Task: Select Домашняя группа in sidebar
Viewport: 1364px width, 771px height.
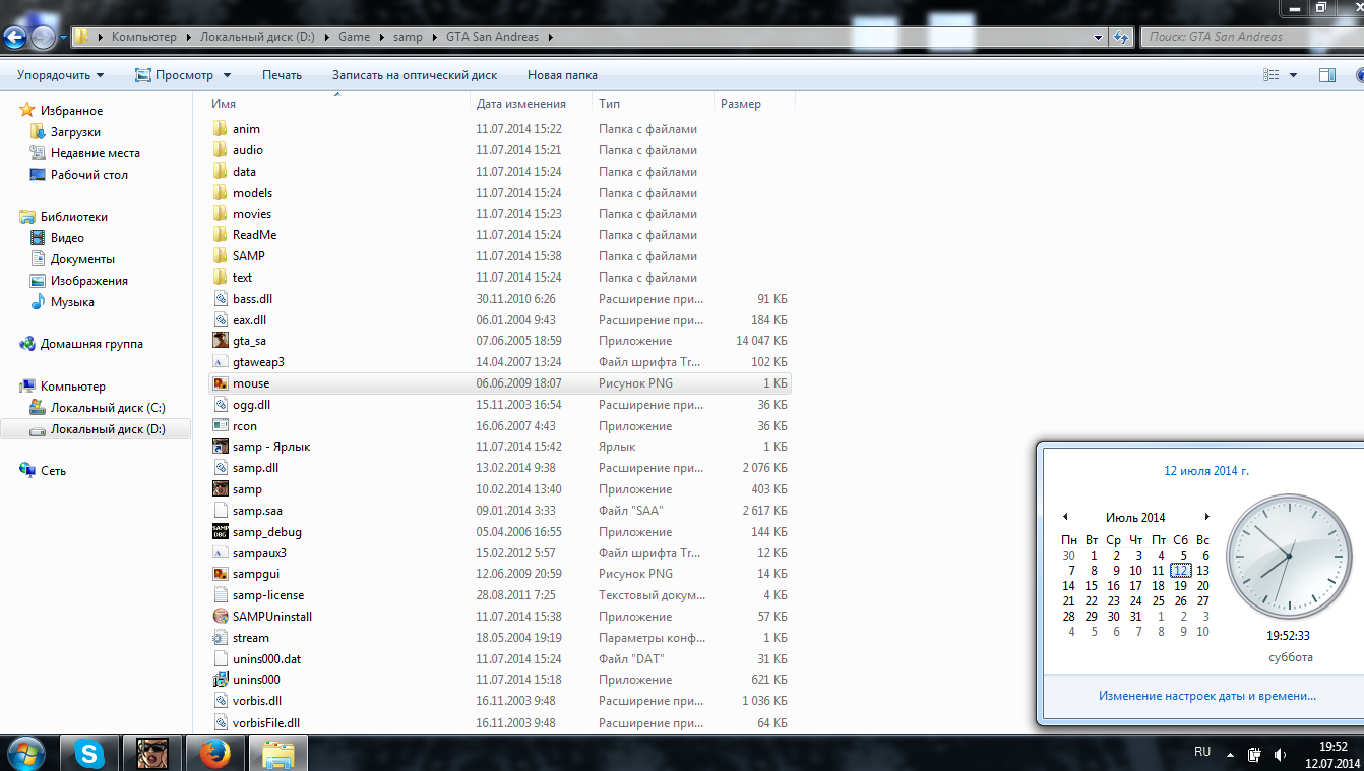Action: [91, 344]
